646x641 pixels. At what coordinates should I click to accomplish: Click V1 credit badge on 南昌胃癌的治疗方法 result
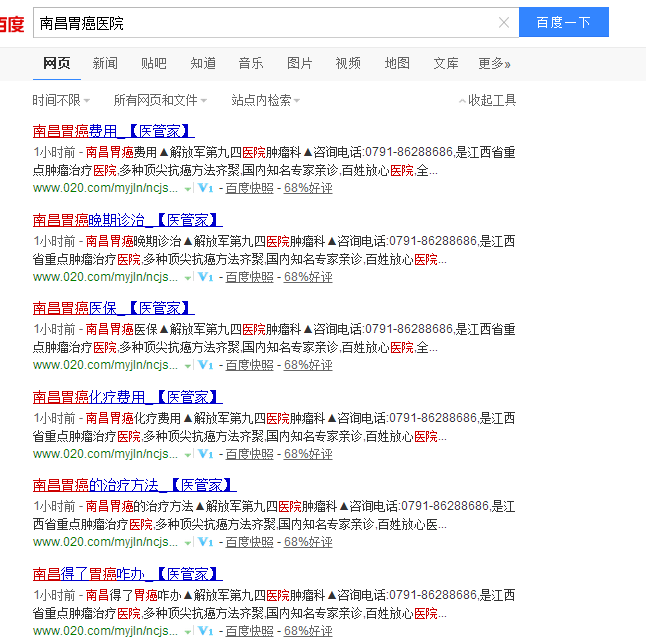205,542
